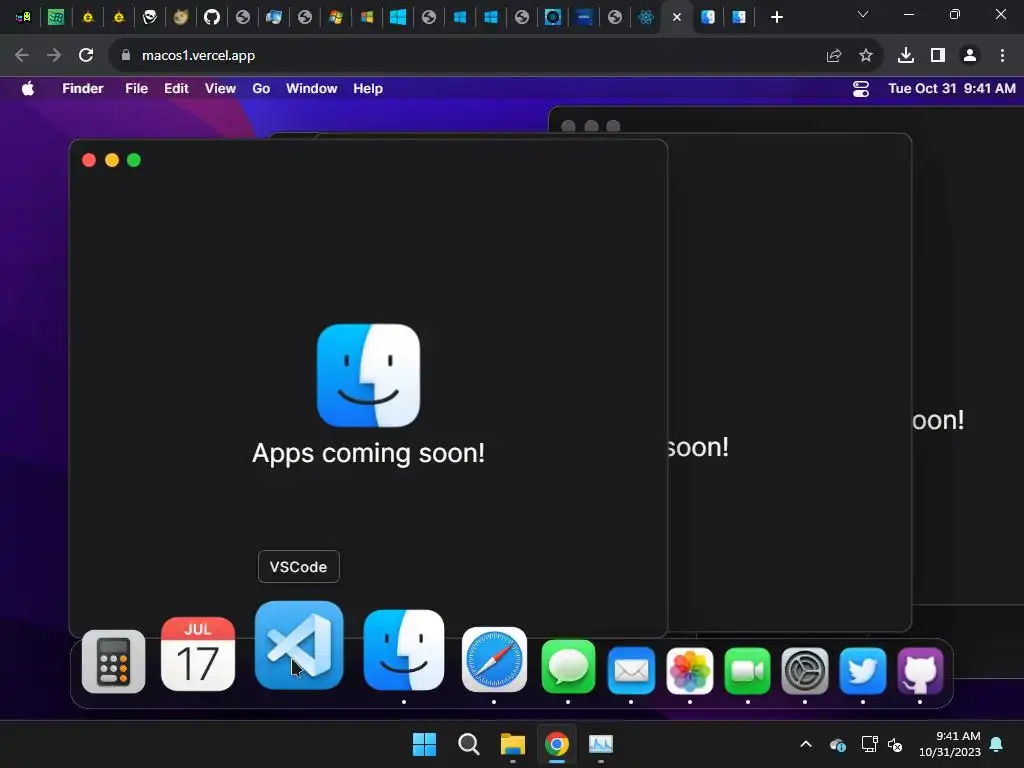Screen dimensions: 1024x768
Task: Launch FaceTime from the dock
Action: coord(748,670)
